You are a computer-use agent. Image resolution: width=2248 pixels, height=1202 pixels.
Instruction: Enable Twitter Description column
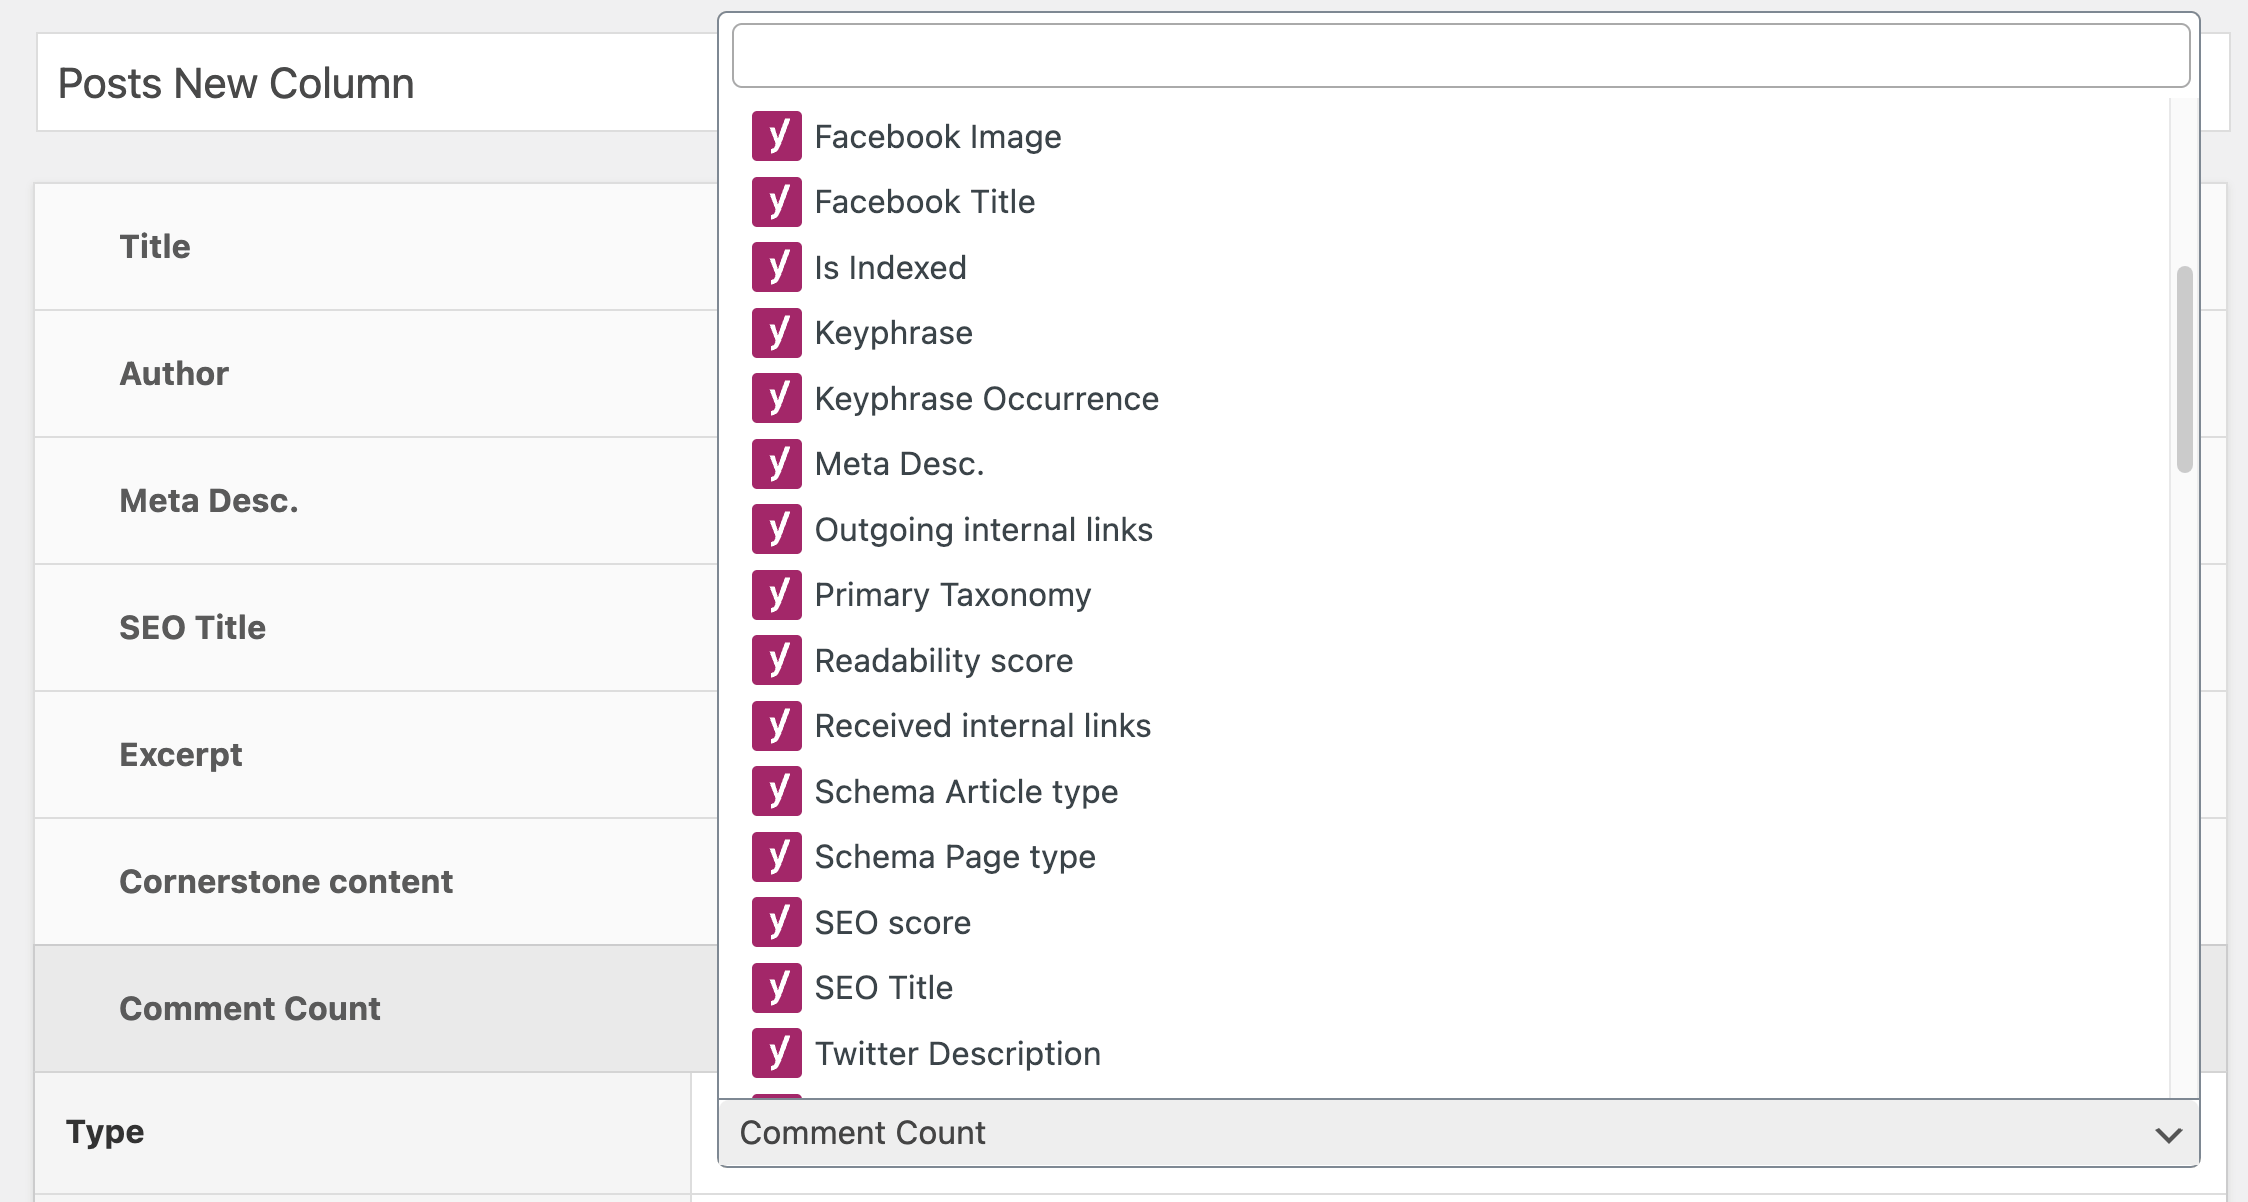[x=957, y=1052]
